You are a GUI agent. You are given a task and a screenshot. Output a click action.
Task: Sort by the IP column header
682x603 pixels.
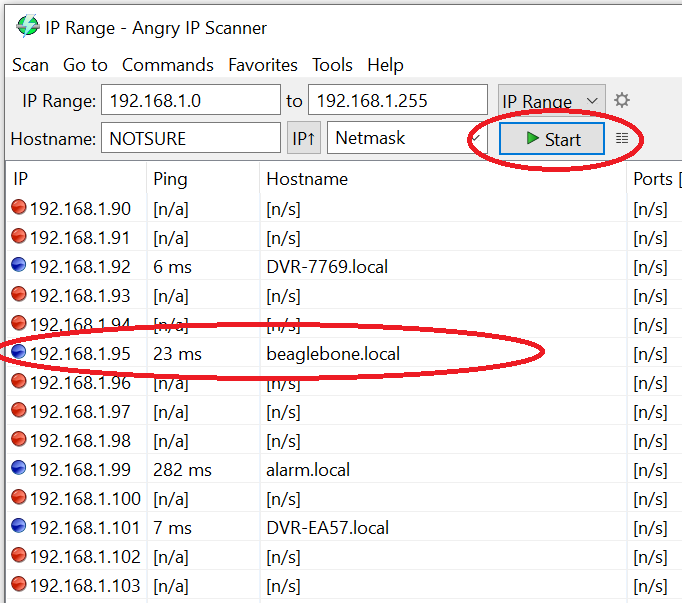[76, 179]
